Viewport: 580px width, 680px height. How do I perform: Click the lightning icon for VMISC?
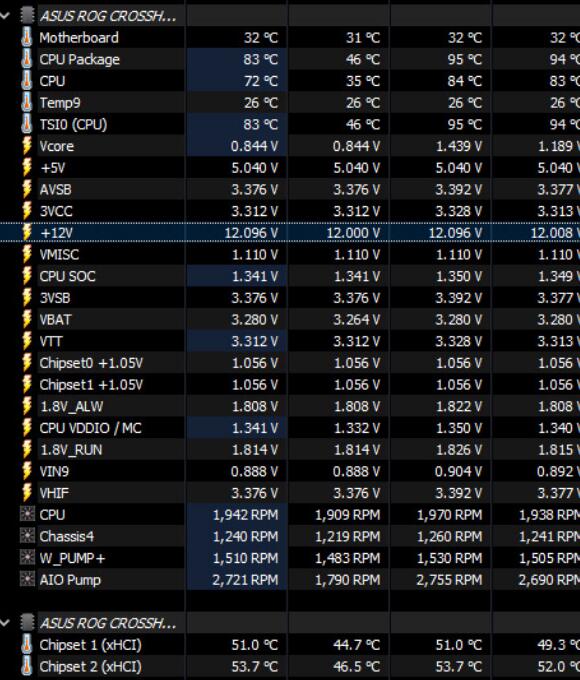click(27, 254)
